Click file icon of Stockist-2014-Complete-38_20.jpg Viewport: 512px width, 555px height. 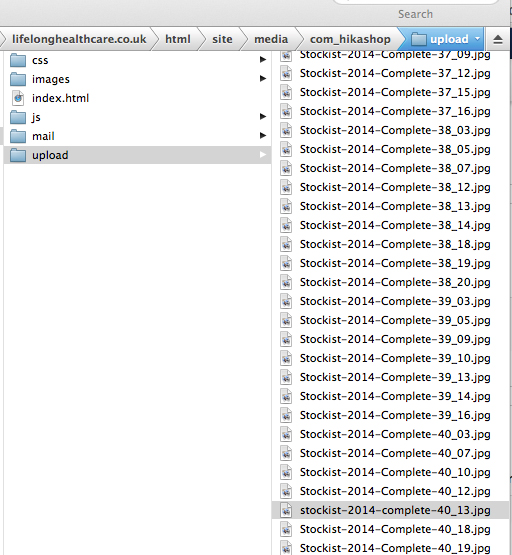pos(286,282)
